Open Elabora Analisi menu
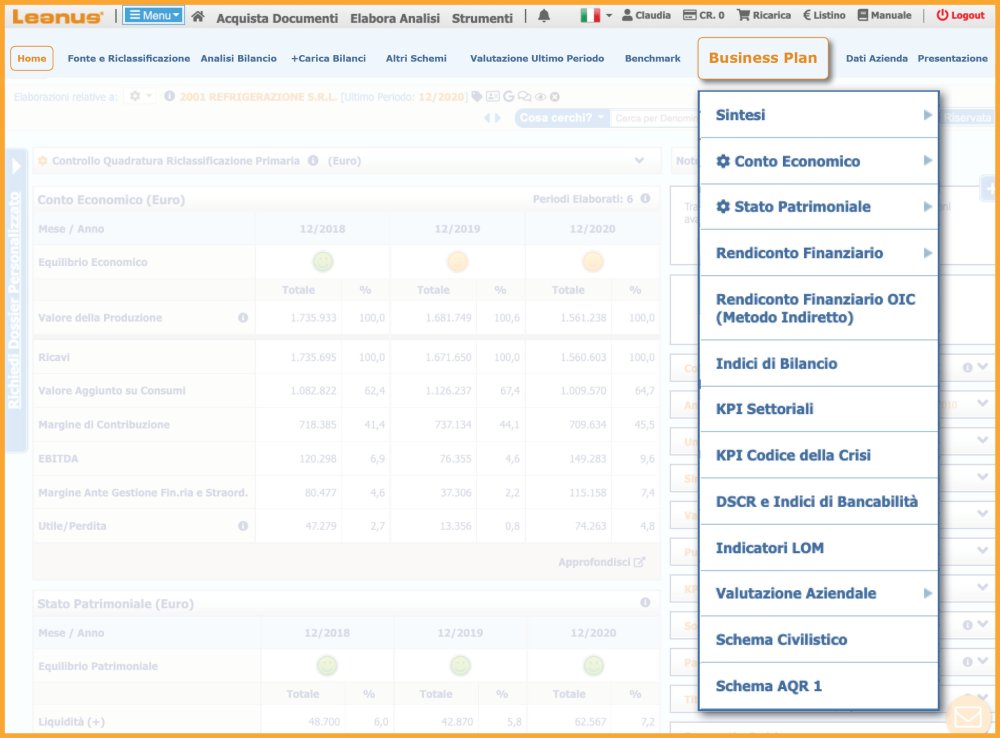This screenshot has width=1000, height=738. pyautogui.click(x=395, y=18)
